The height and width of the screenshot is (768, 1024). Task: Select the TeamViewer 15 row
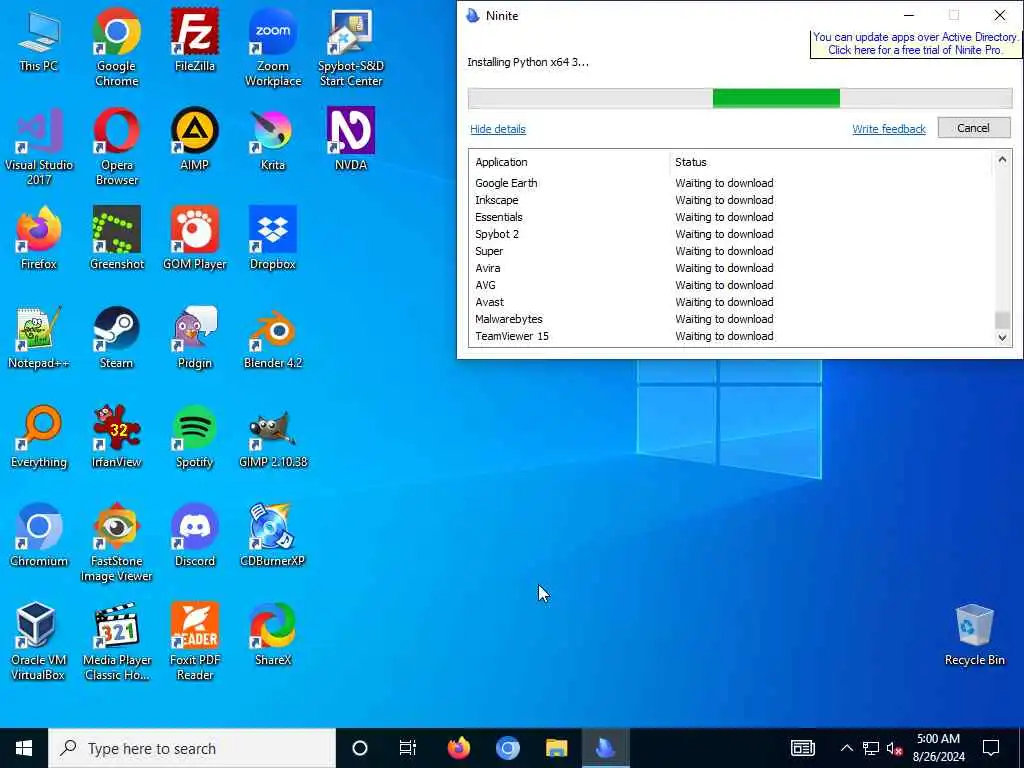tap(731, 336)
